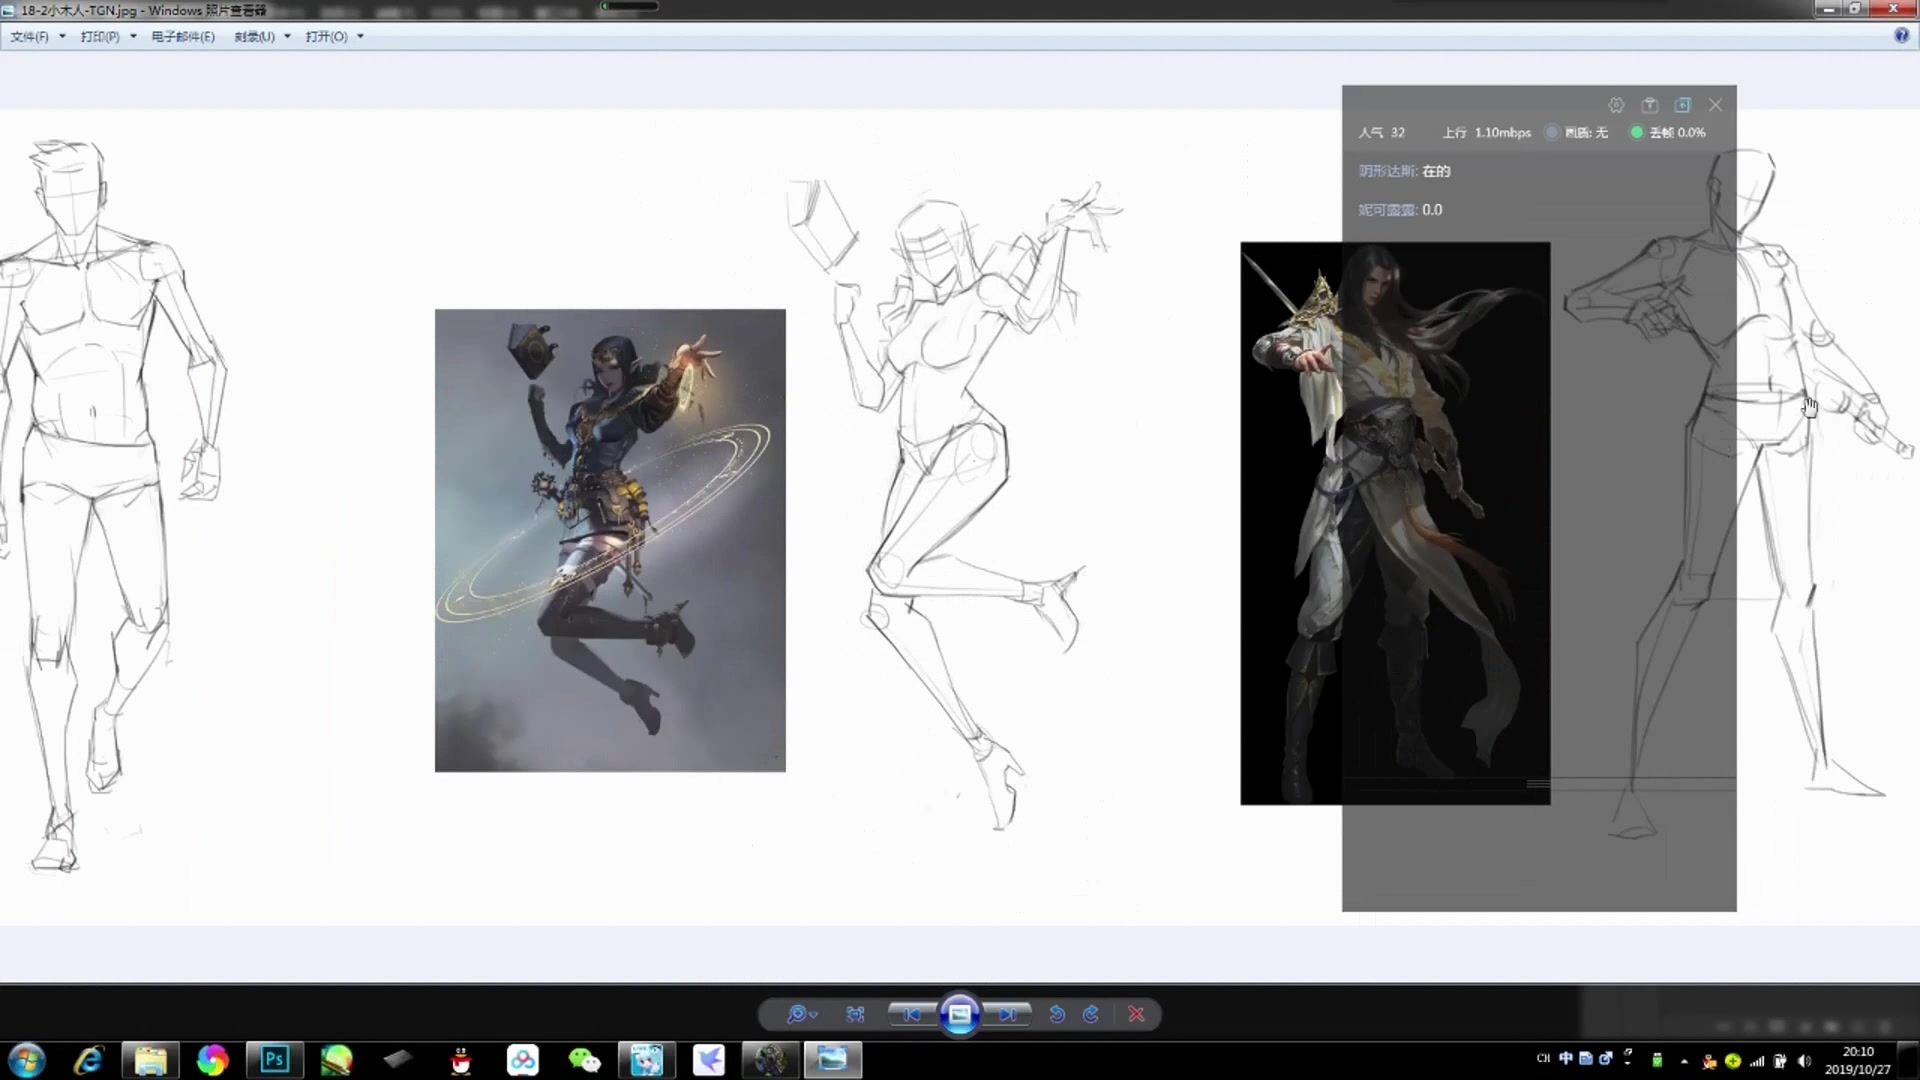
Task: Open the dark tablet app in taskbar
Action: [x=398, y=1060]
